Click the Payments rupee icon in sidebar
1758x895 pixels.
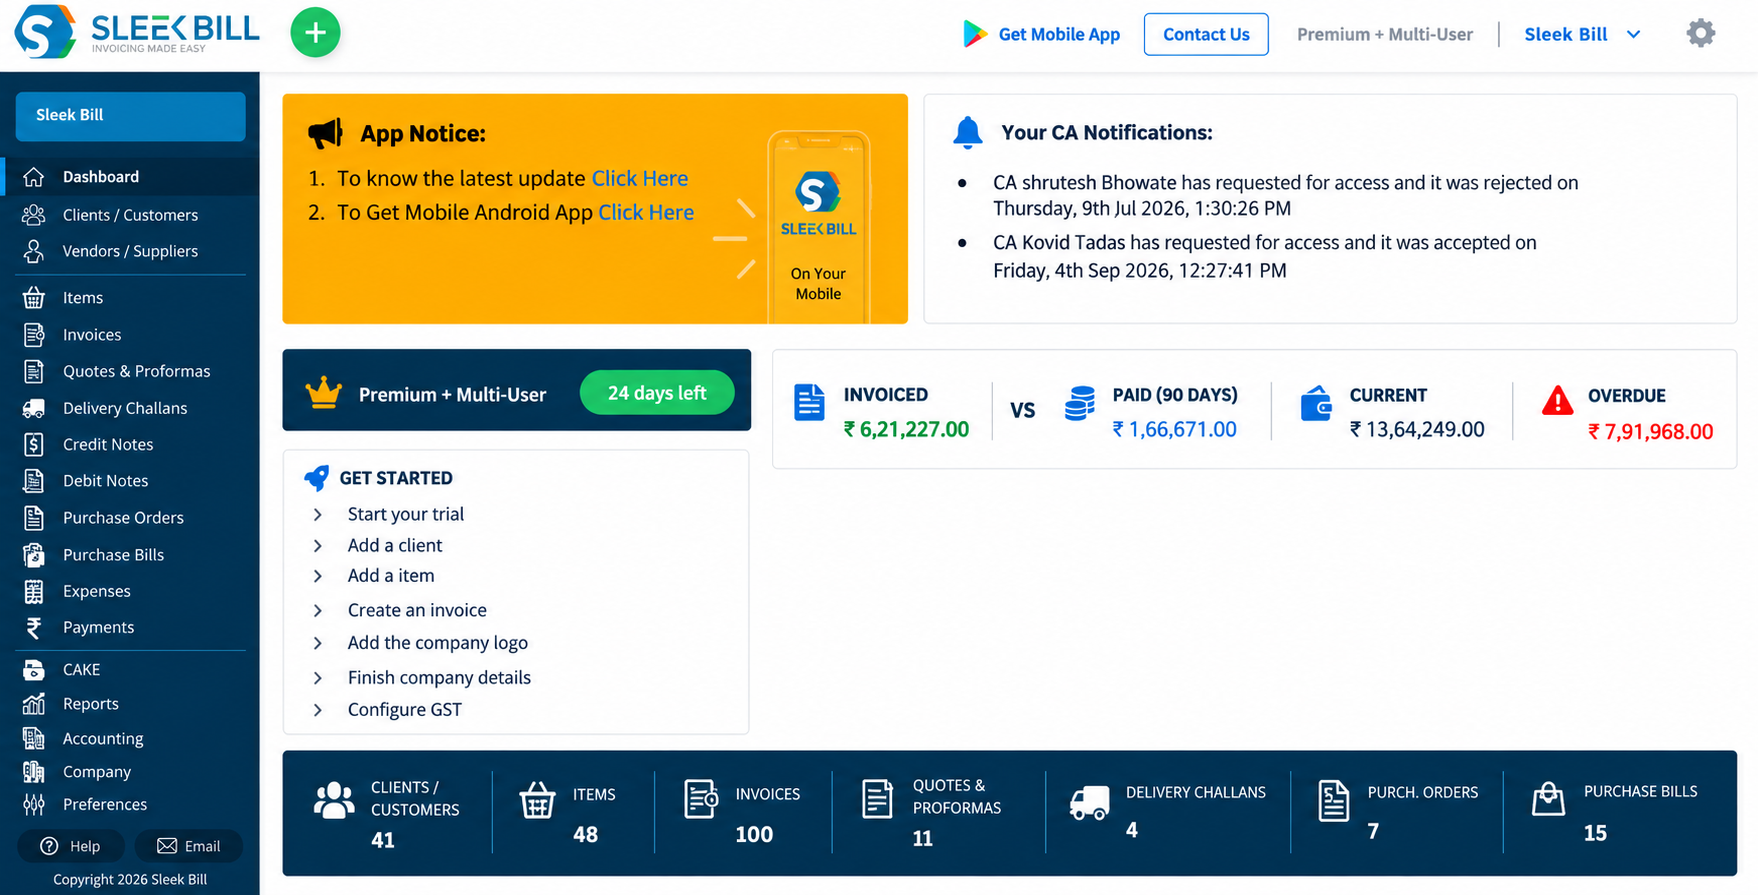click(34, 628)
